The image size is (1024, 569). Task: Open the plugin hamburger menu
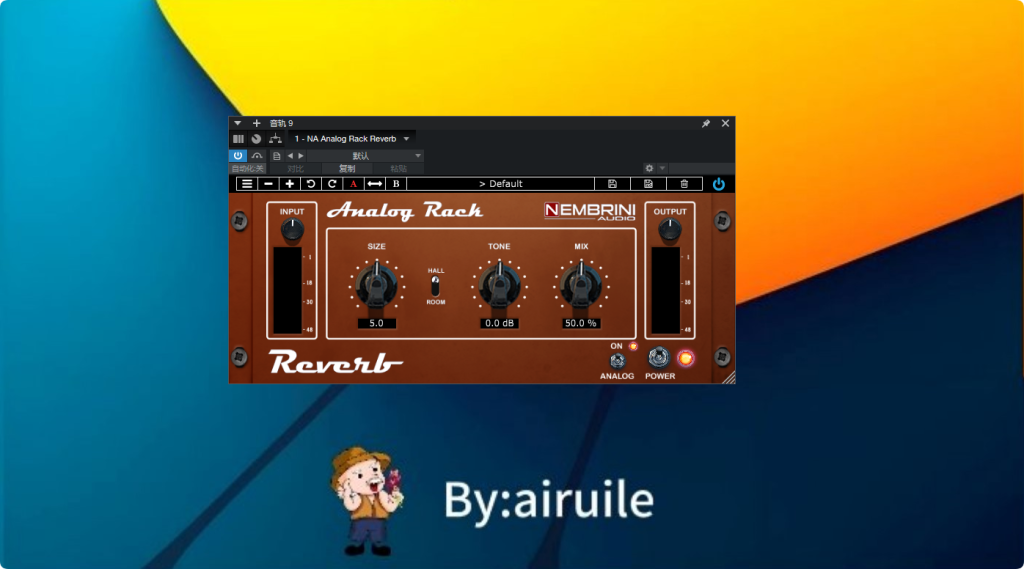(x=247, y=184)
